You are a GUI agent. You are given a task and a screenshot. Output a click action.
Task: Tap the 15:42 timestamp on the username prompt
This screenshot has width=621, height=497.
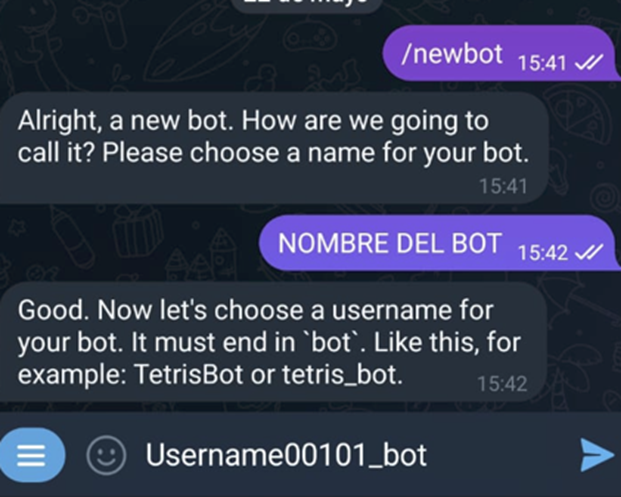click(501, 382)
